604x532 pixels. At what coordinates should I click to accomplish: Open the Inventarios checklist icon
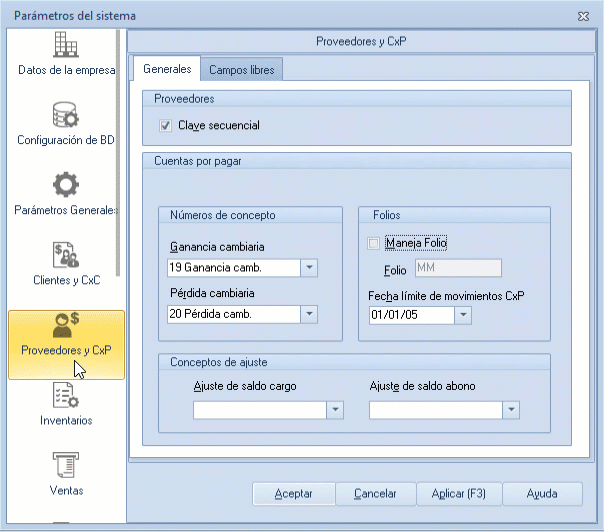[66, 395]
